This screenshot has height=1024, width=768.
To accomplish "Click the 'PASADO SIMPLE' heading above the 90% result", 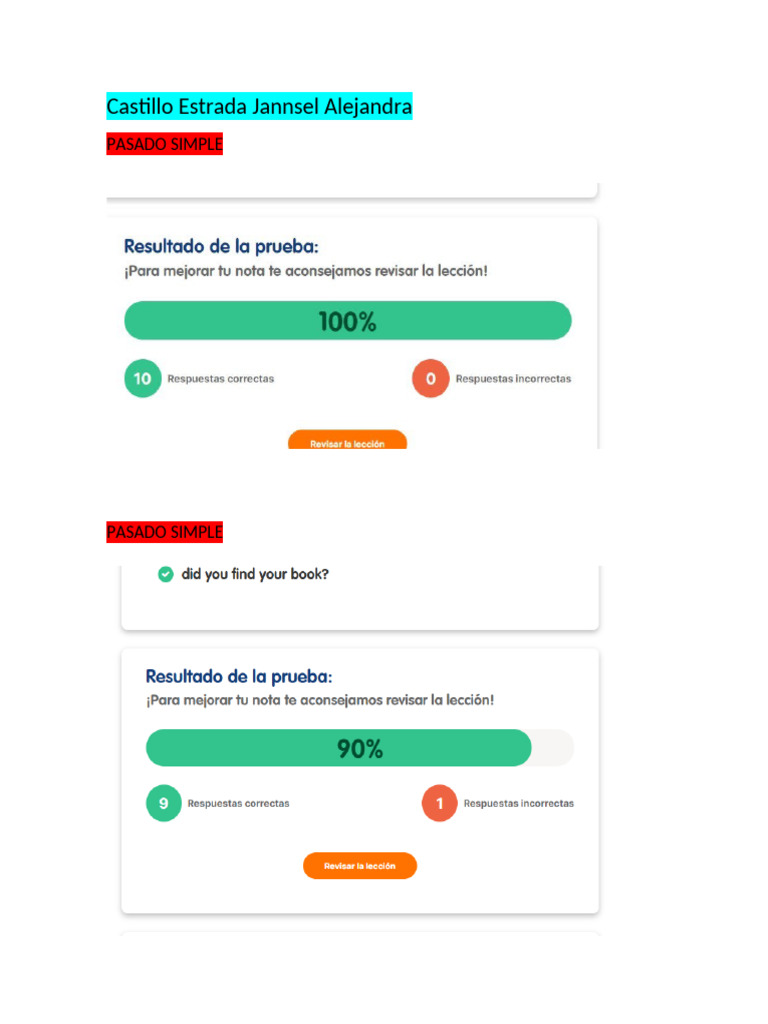I will point(164,532).
